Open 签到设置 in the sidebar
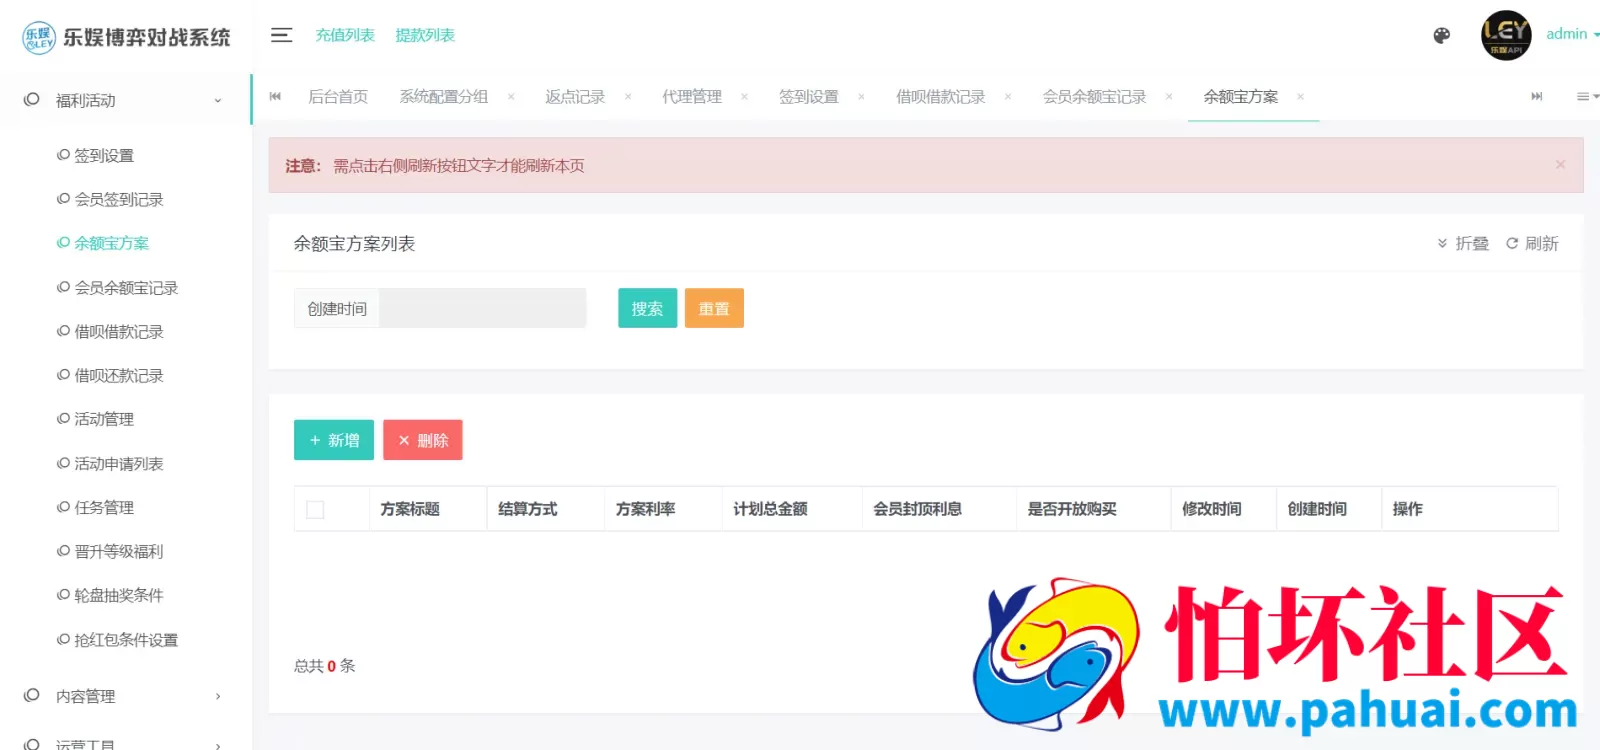 pos(104,155)
